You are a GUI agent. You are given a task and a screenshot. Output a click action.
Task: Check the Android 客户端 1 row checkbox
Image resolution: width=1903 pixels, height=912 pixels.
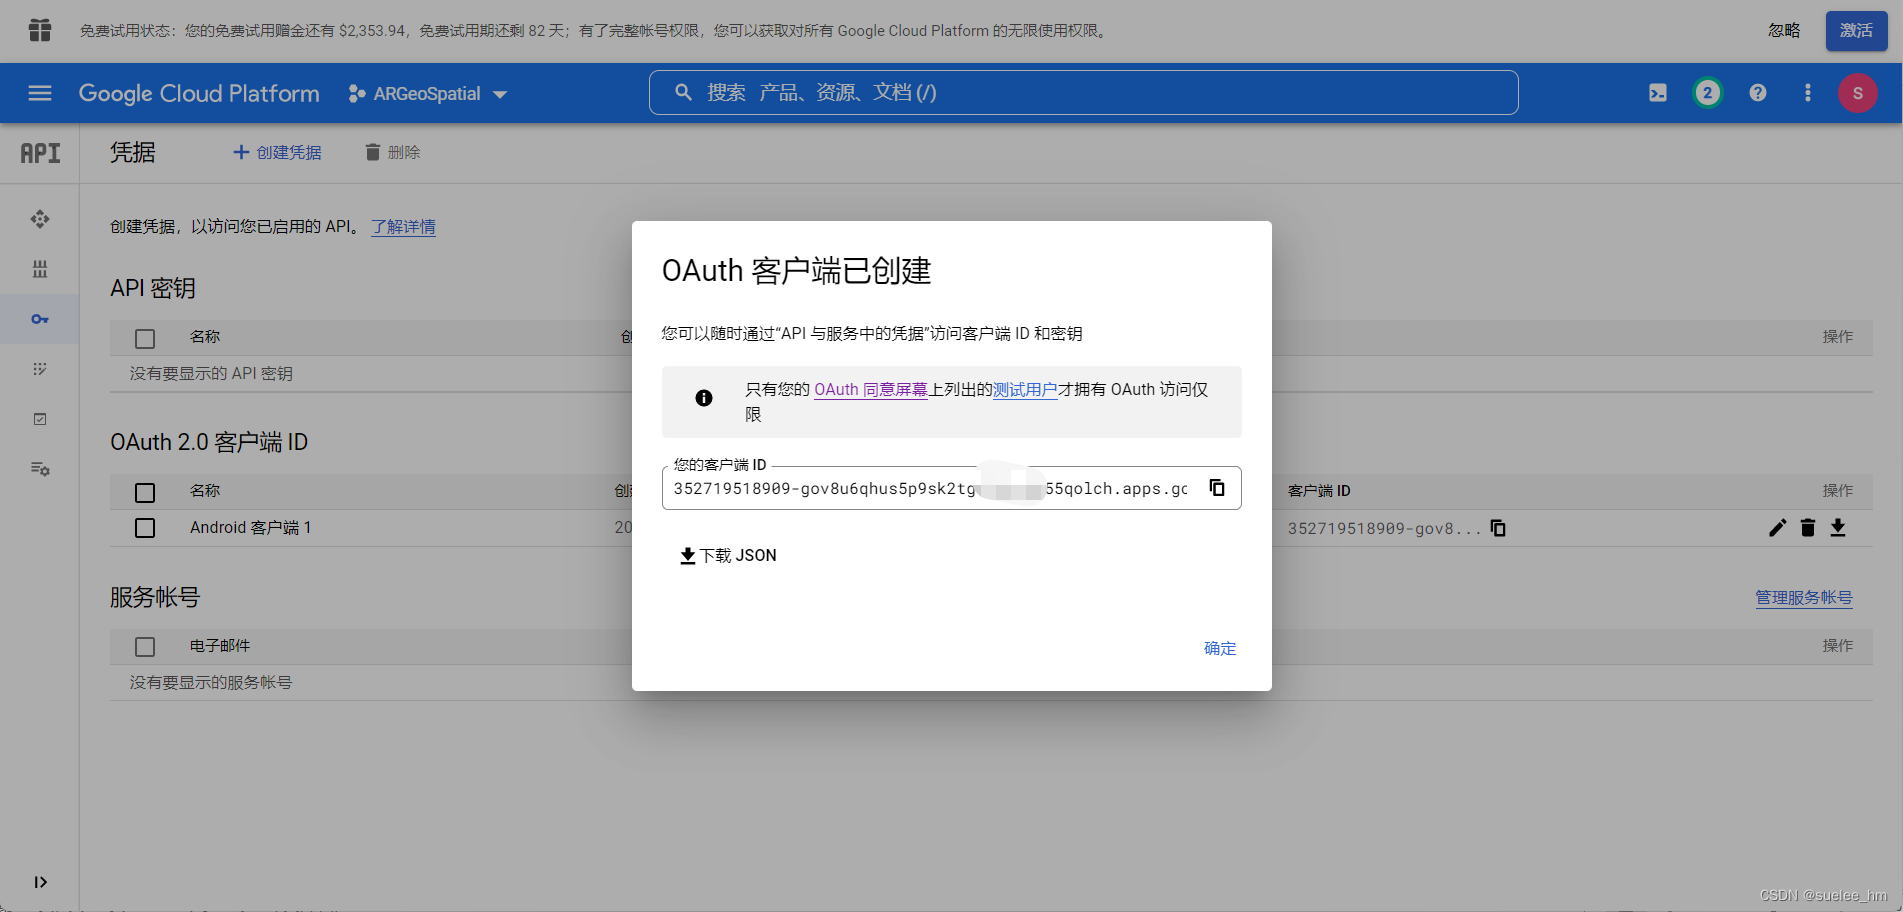point(145,528)
